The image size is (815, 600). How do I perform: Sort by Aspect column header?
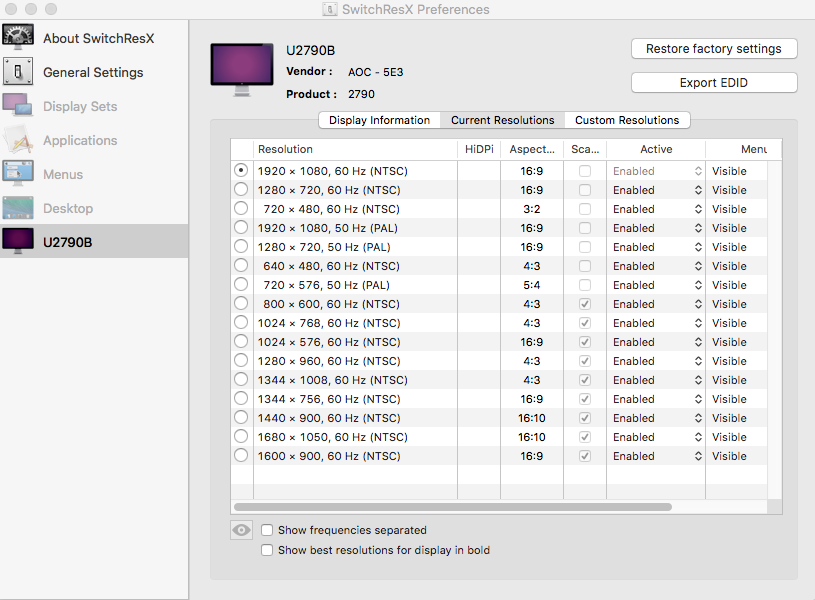[x=532, y=149]
